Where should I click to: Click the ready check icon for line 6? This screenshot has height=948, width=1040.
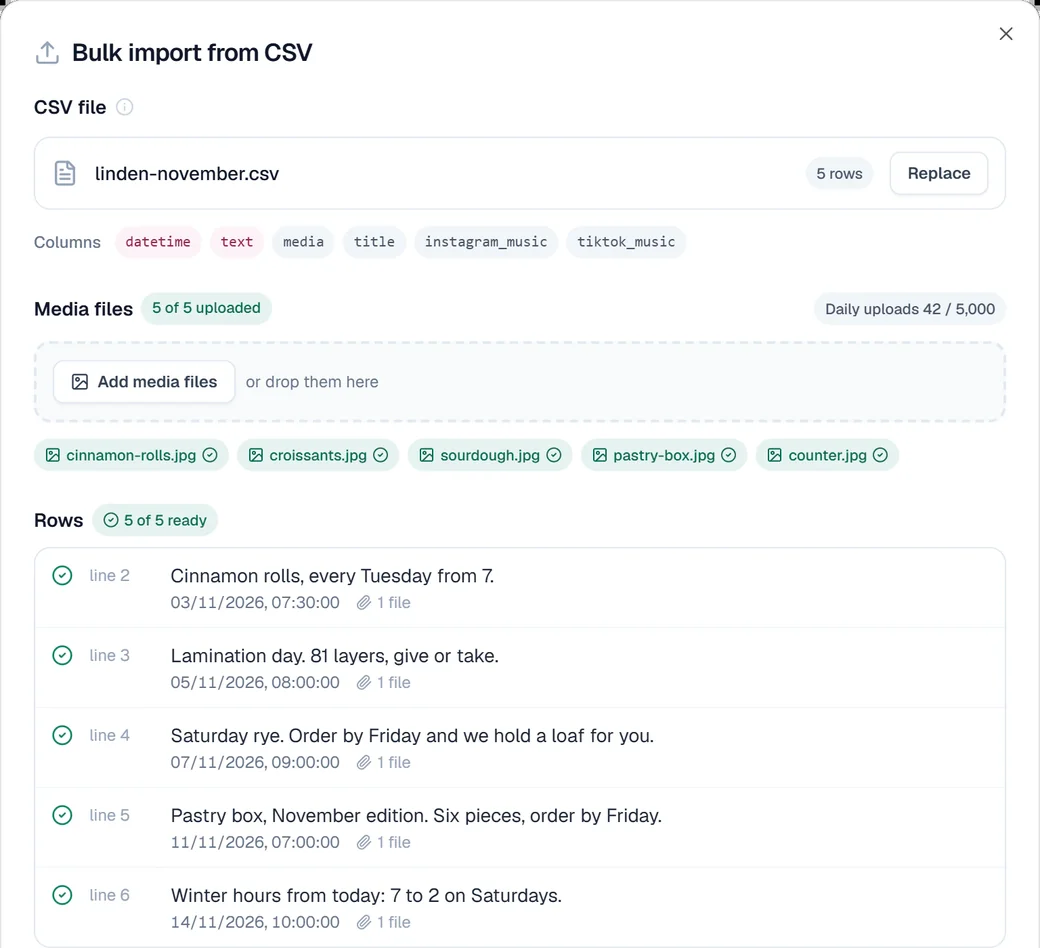62,895
